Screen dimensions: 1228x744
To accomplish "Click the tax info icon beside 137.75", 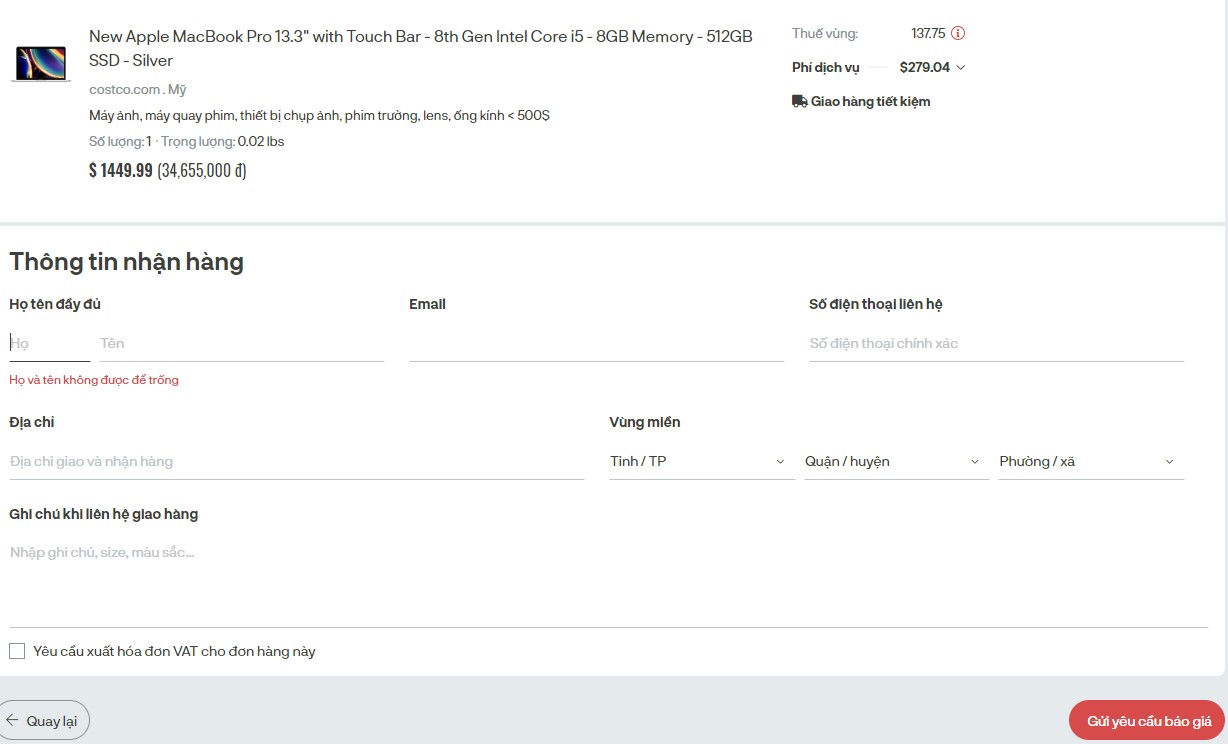I will [x=958, y=33].
